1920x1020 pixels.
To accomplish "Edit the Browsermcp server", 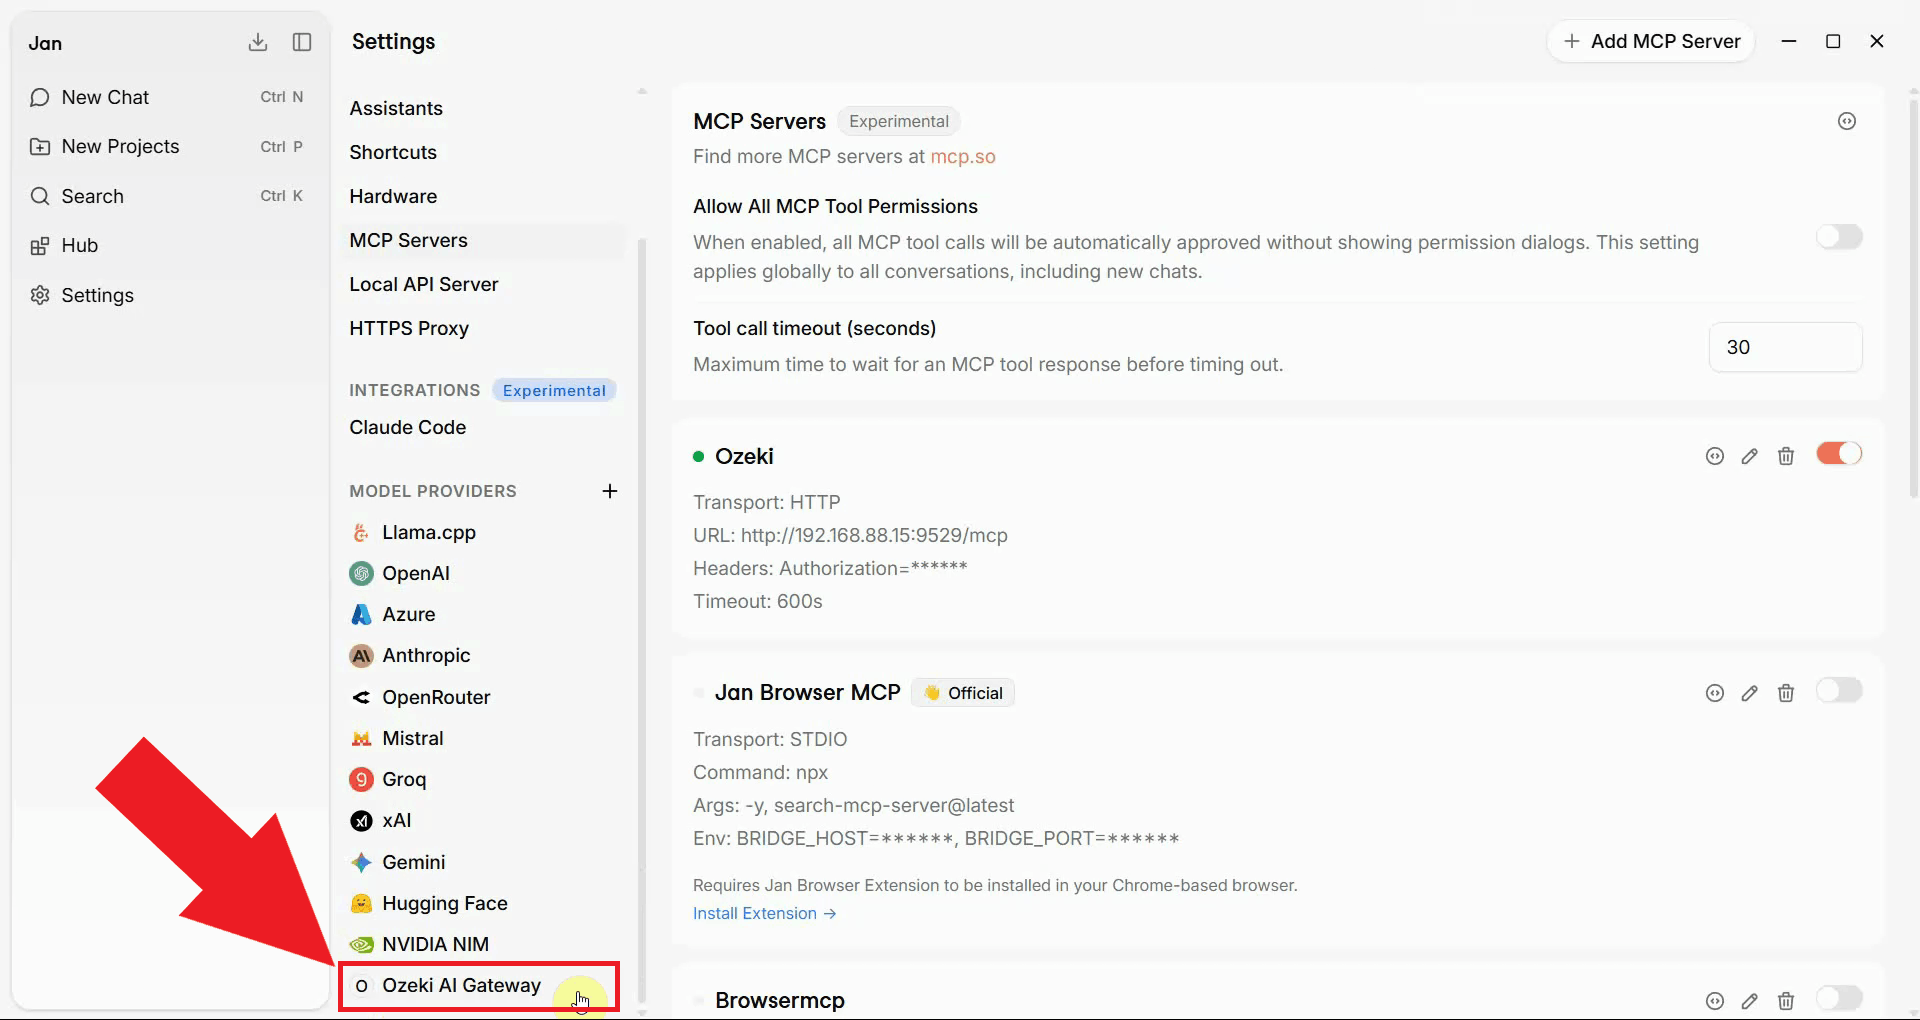I will [1750, 1001].
